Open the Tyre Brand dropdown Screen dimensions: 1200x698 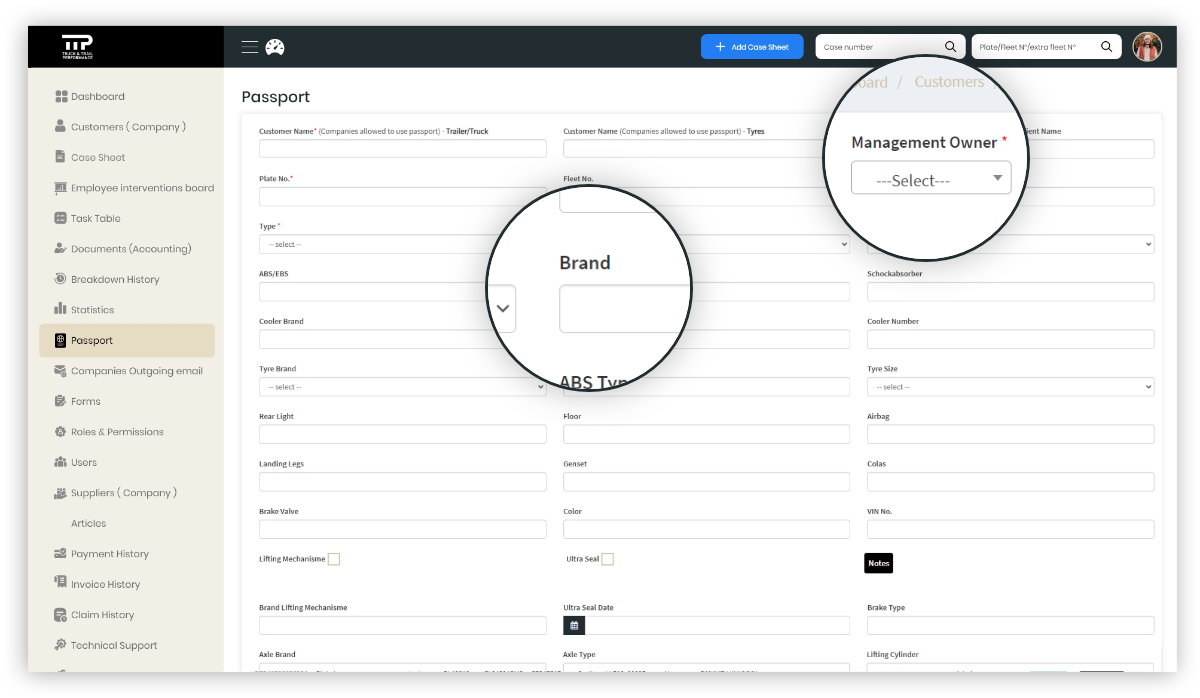click(x=402, y=387)
